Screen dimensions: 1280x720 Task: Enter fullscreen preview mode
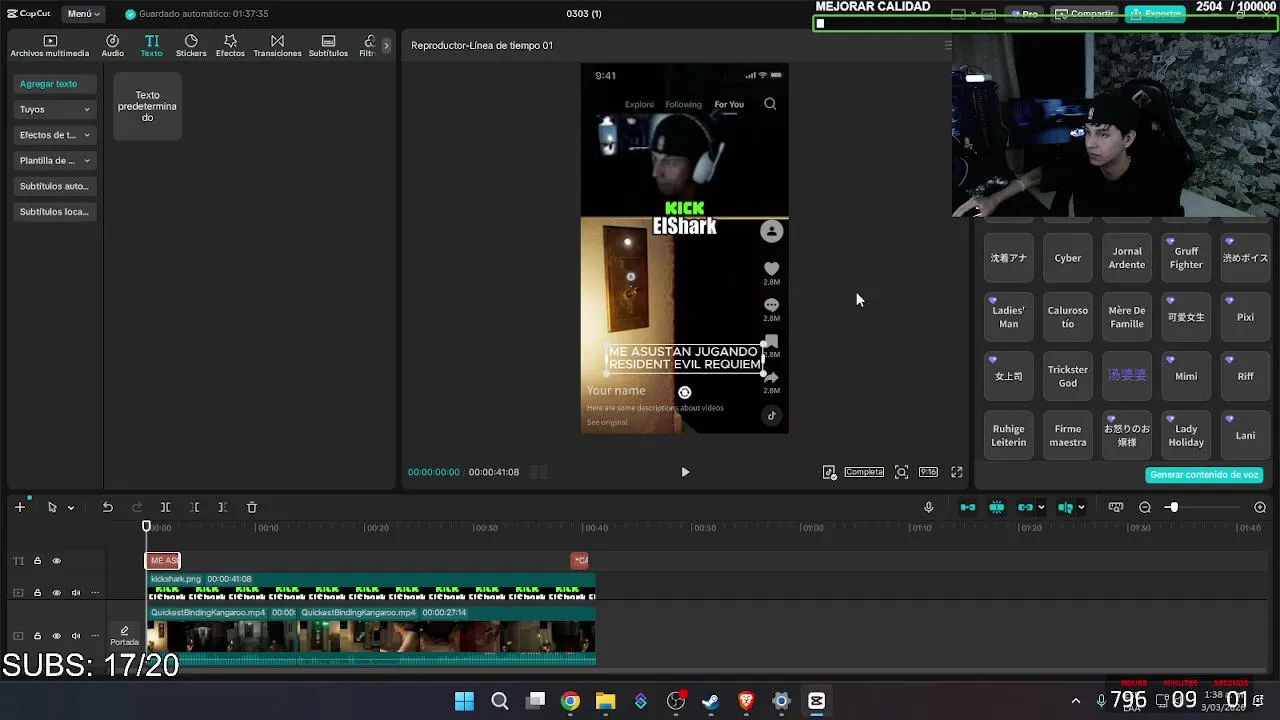(x=957, y=472)
